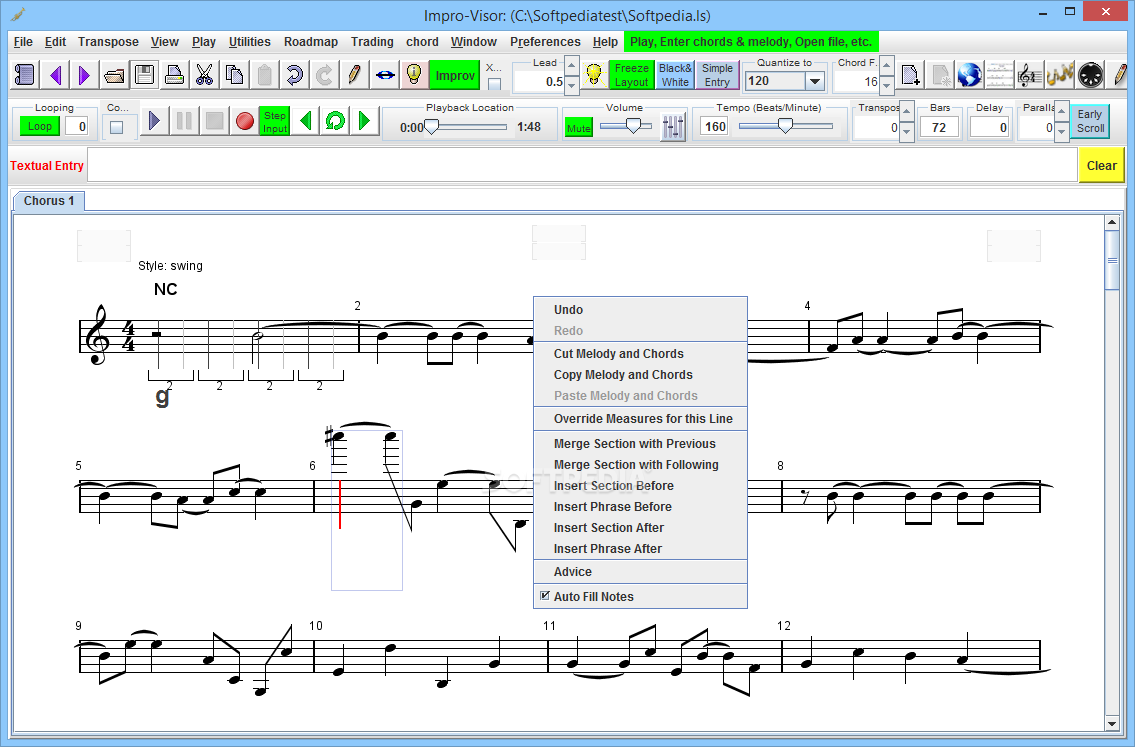Click the blue note-head icon
Screen dimensions: 1135x747
[384, 75]
